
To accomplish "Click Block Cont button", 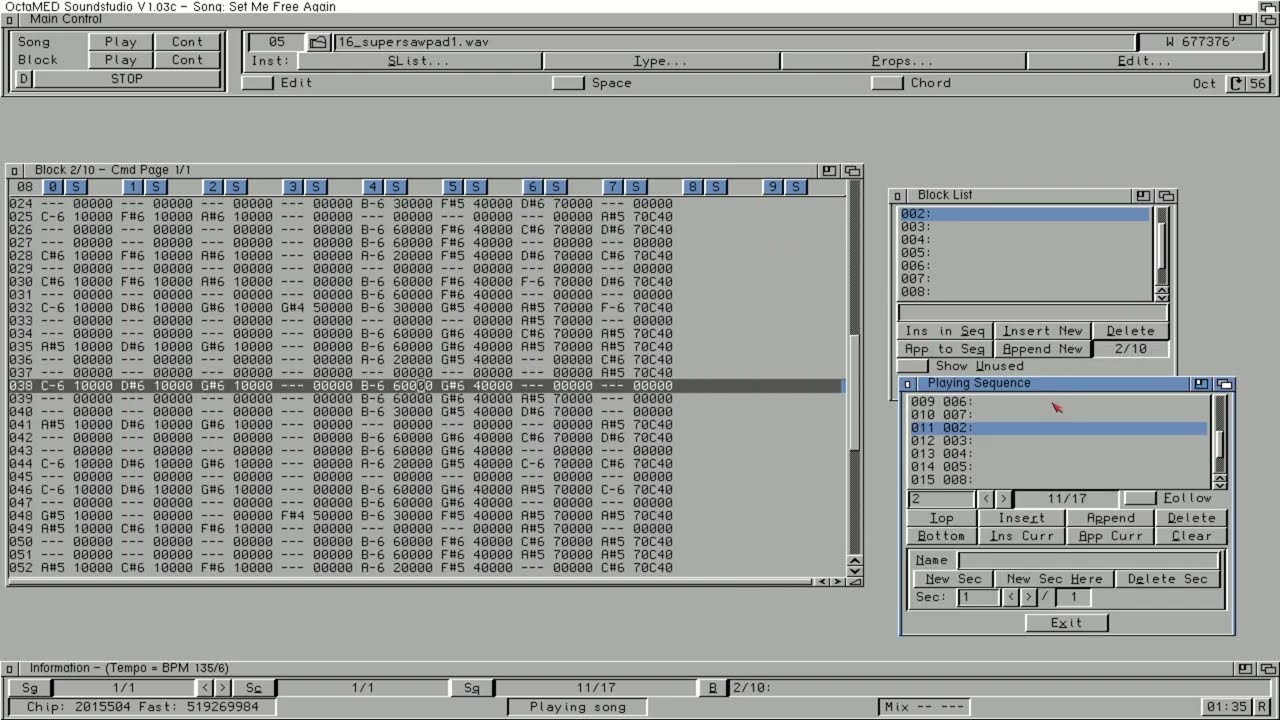I will tap(187, 60).
